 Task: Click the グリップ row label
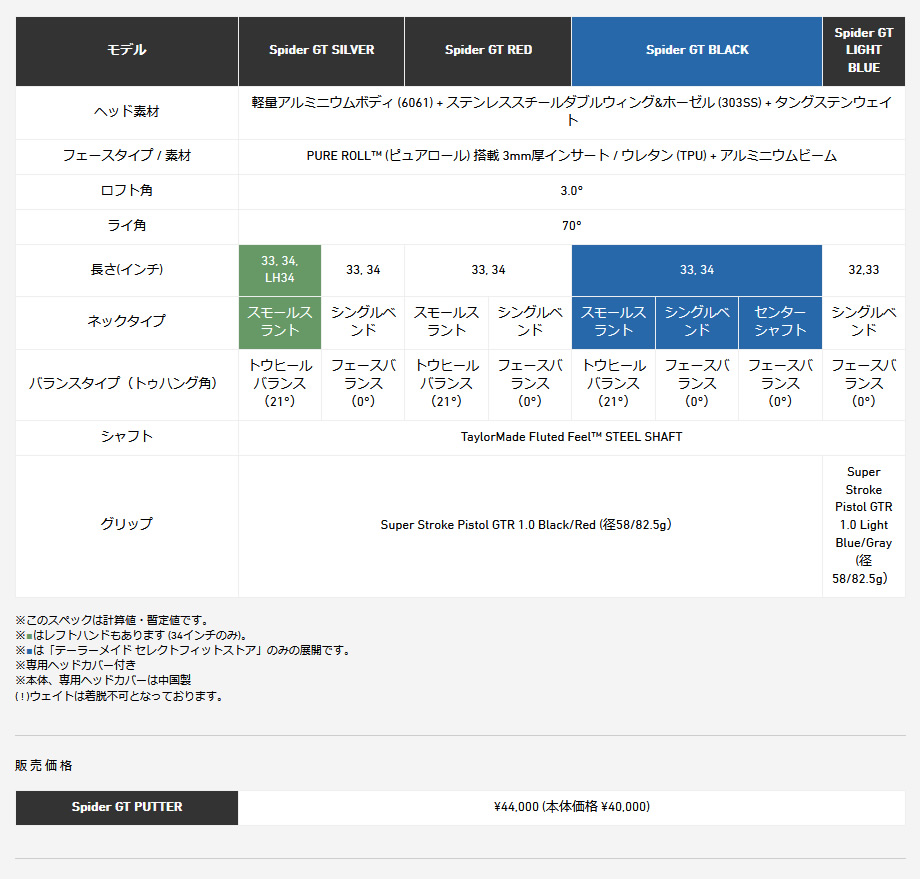click(127, 526)
